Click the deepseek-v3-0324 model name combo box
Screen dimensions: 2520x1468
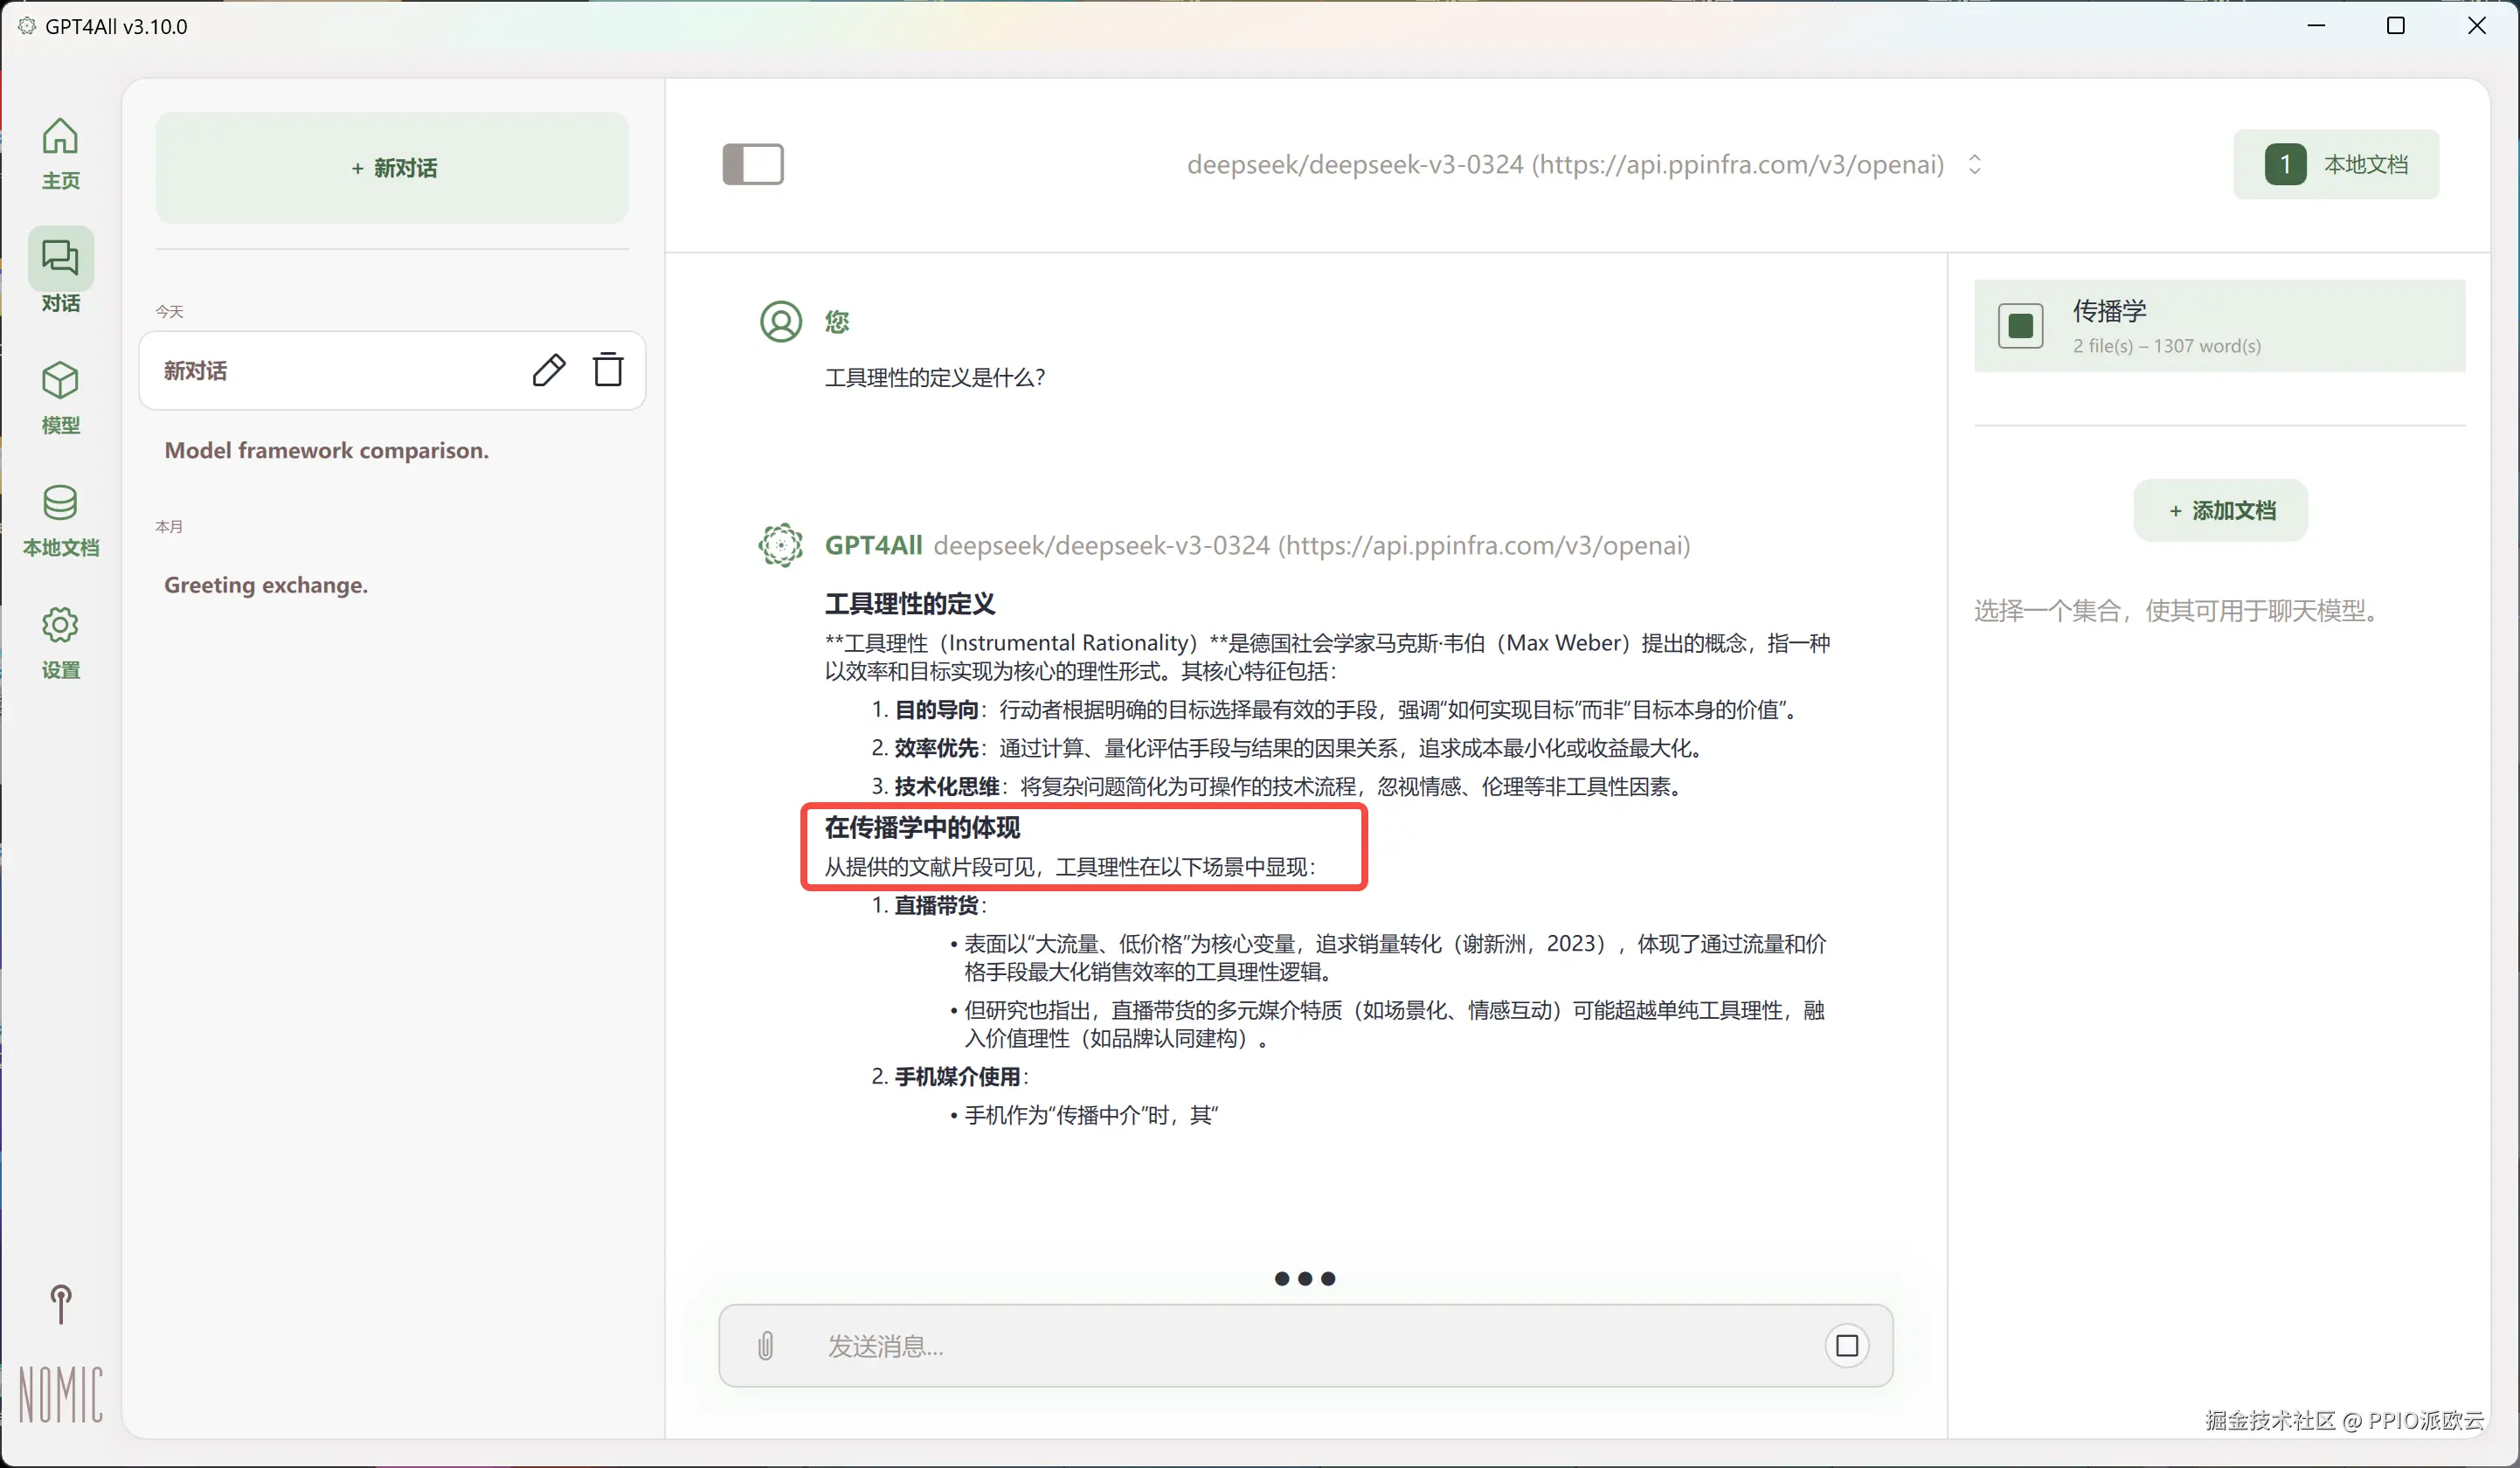pos(1564,164)
